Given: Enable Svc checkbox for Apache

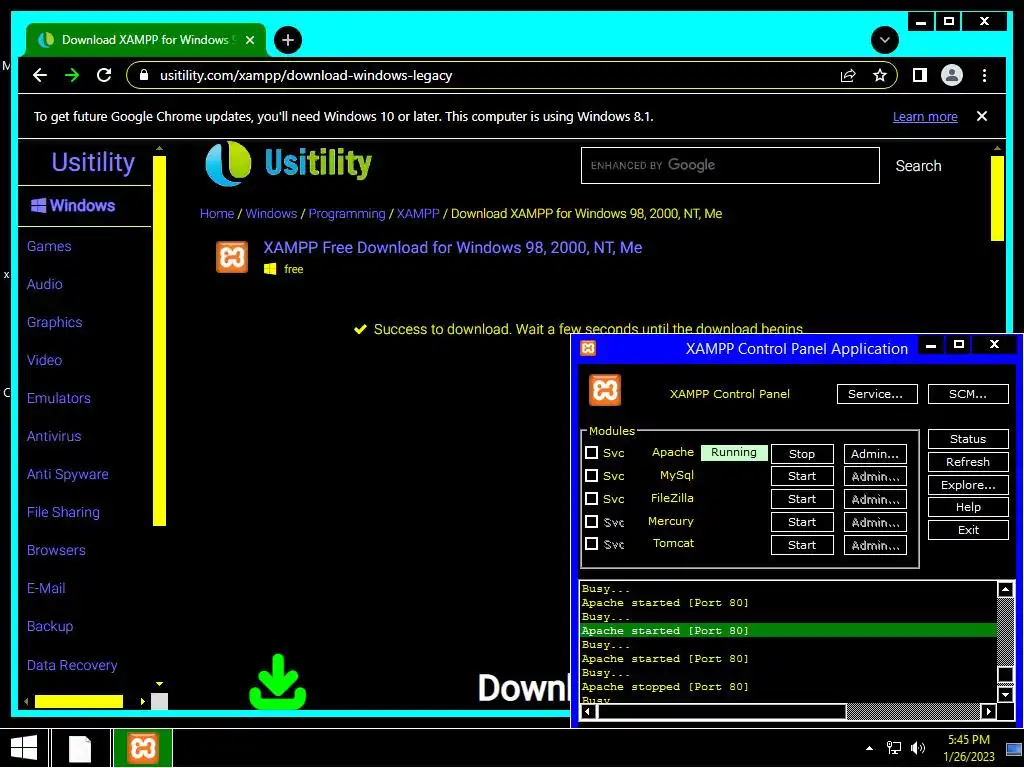Looking at the screenshot, I should pos(591,453).
